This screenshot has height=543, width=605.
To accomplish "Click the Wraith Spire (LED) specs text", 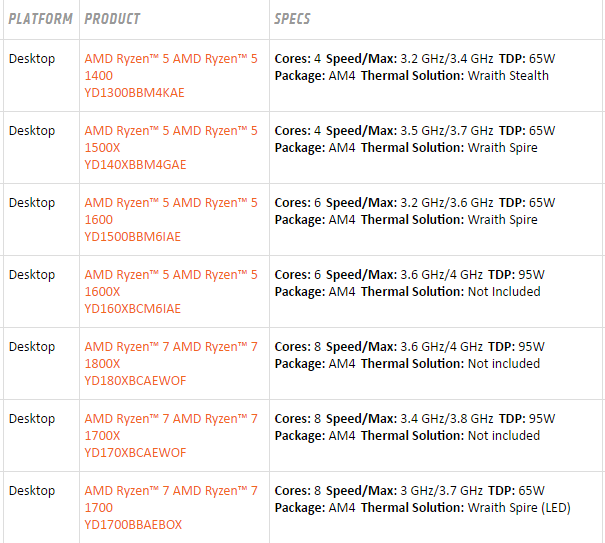I will tap(519, 508).
